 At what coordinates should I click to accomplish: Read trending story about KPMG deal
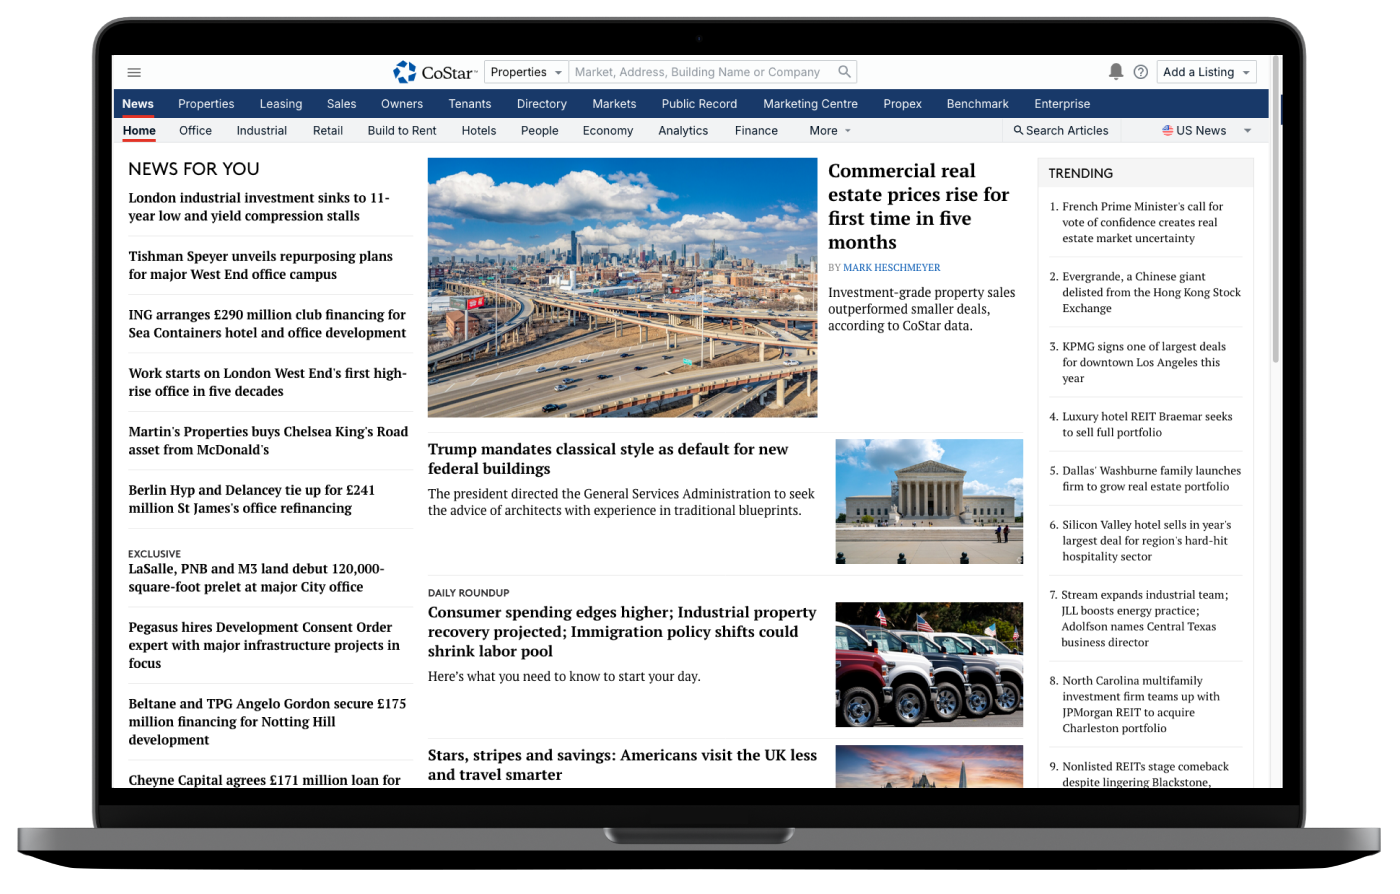pyautogui.click(x=1142, y=362)
